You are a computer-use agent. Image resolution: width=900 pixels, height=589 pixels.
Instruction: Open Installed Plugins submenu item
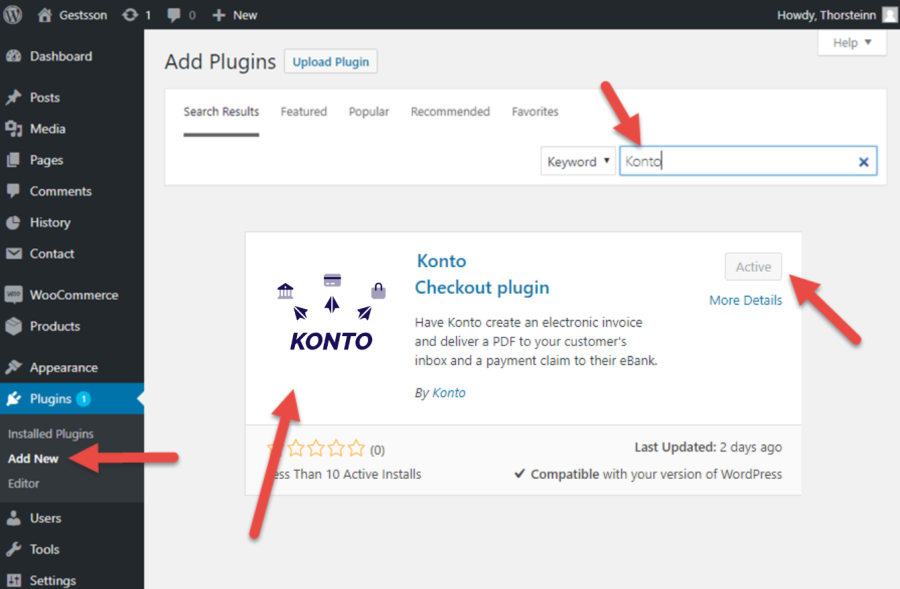click(51, 434)
